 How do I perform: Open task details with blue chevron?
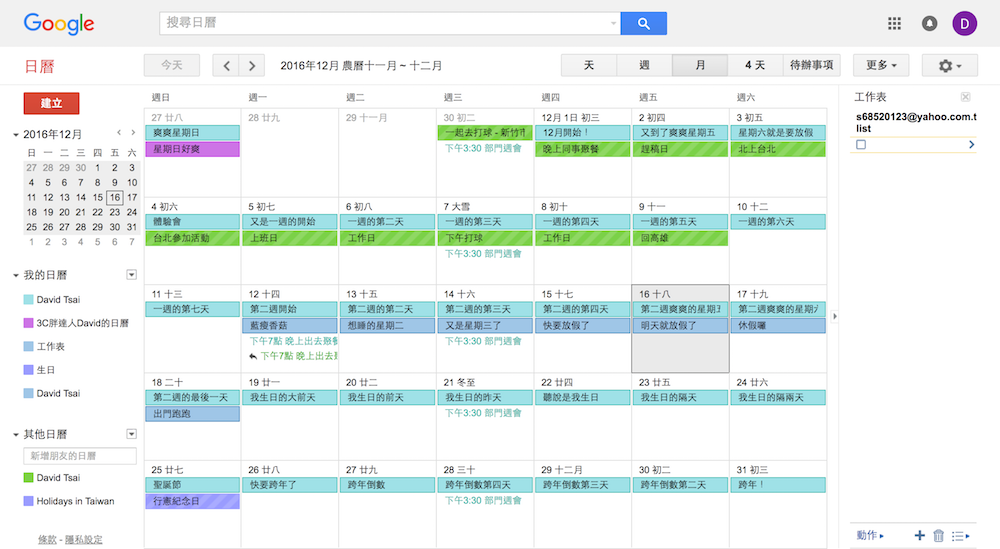click(971, 145)
